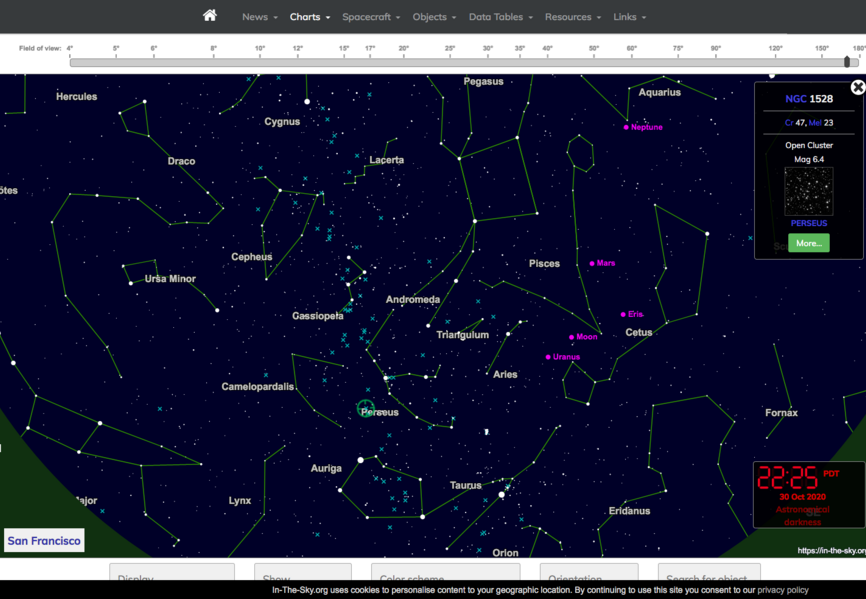
Task: Click the Cygnus constellation label
Action: coord(282,121)
